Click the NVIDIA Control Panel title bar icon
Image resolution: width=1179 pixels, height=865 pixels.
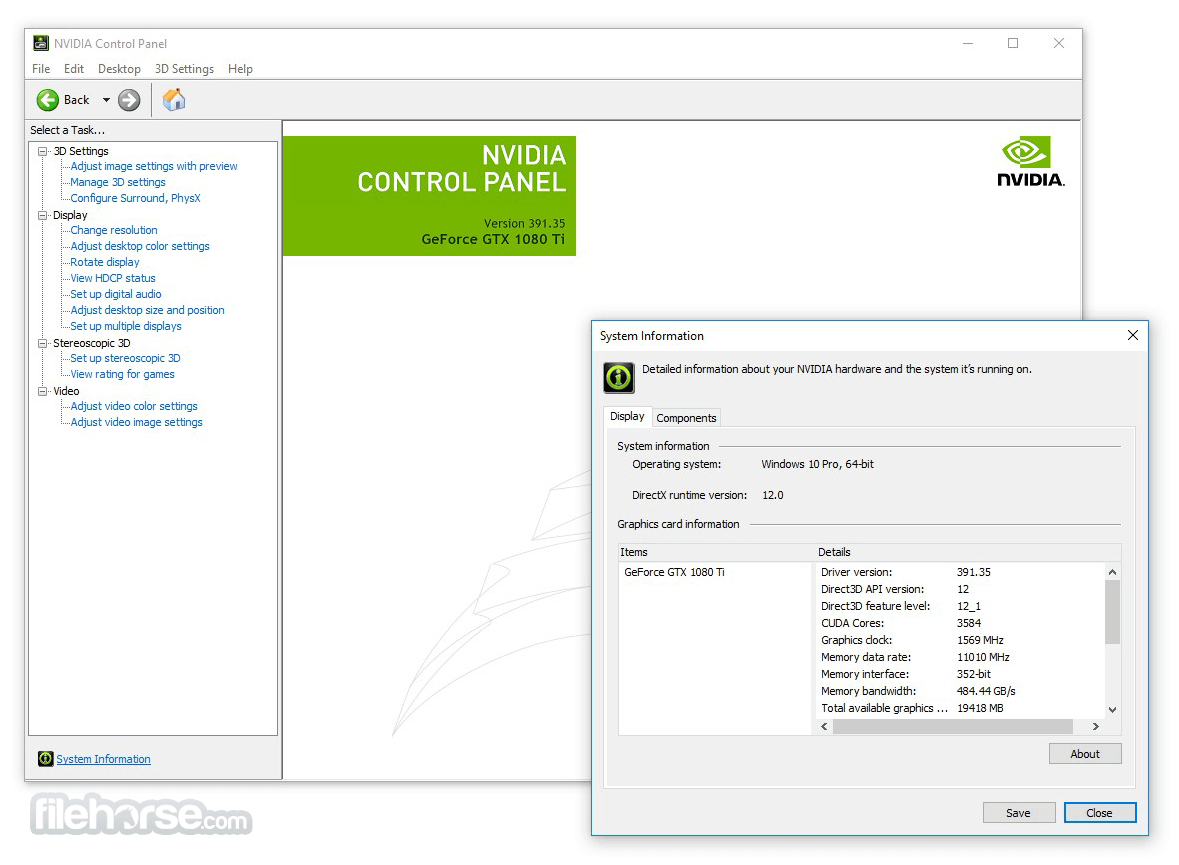click(41, 43)
